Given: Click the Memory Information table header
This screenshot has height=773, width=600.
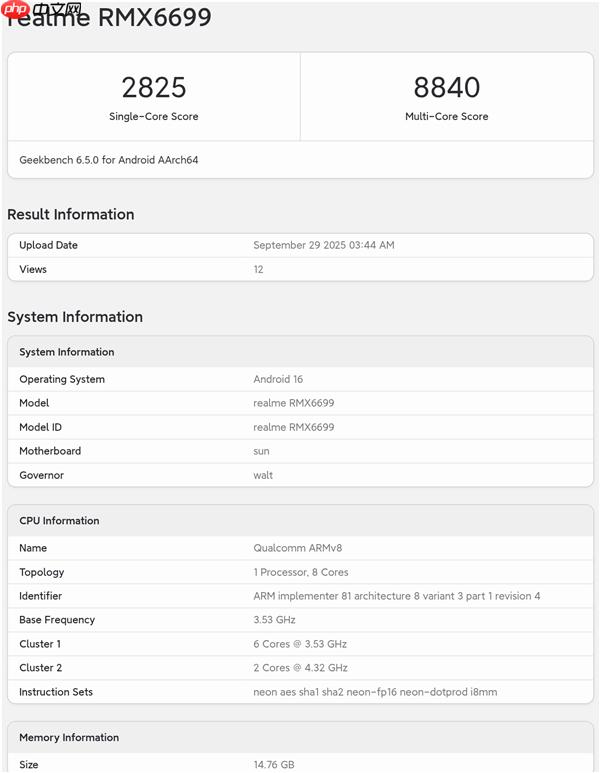Looking at the screenshot, I should click(69, 738).
